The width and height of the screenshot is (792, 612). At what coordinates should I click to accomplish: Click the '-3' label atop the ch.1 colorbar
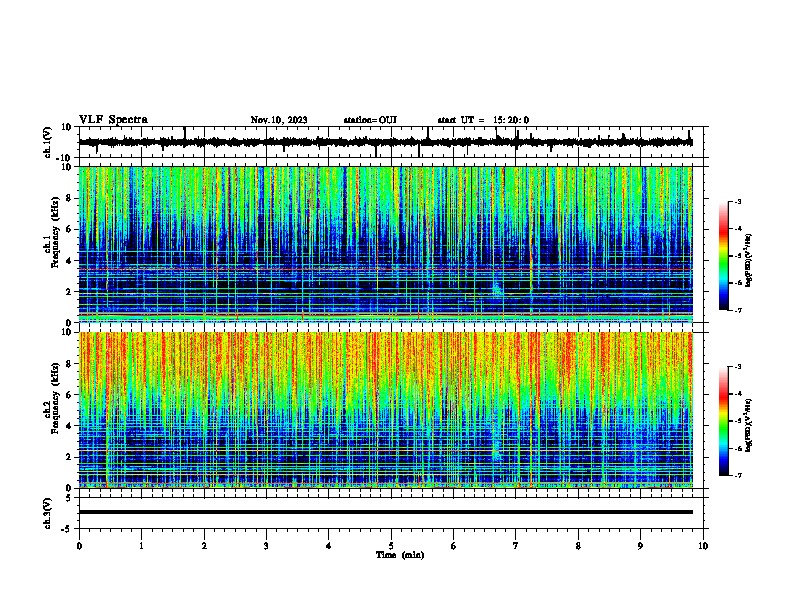pos(737,201)
